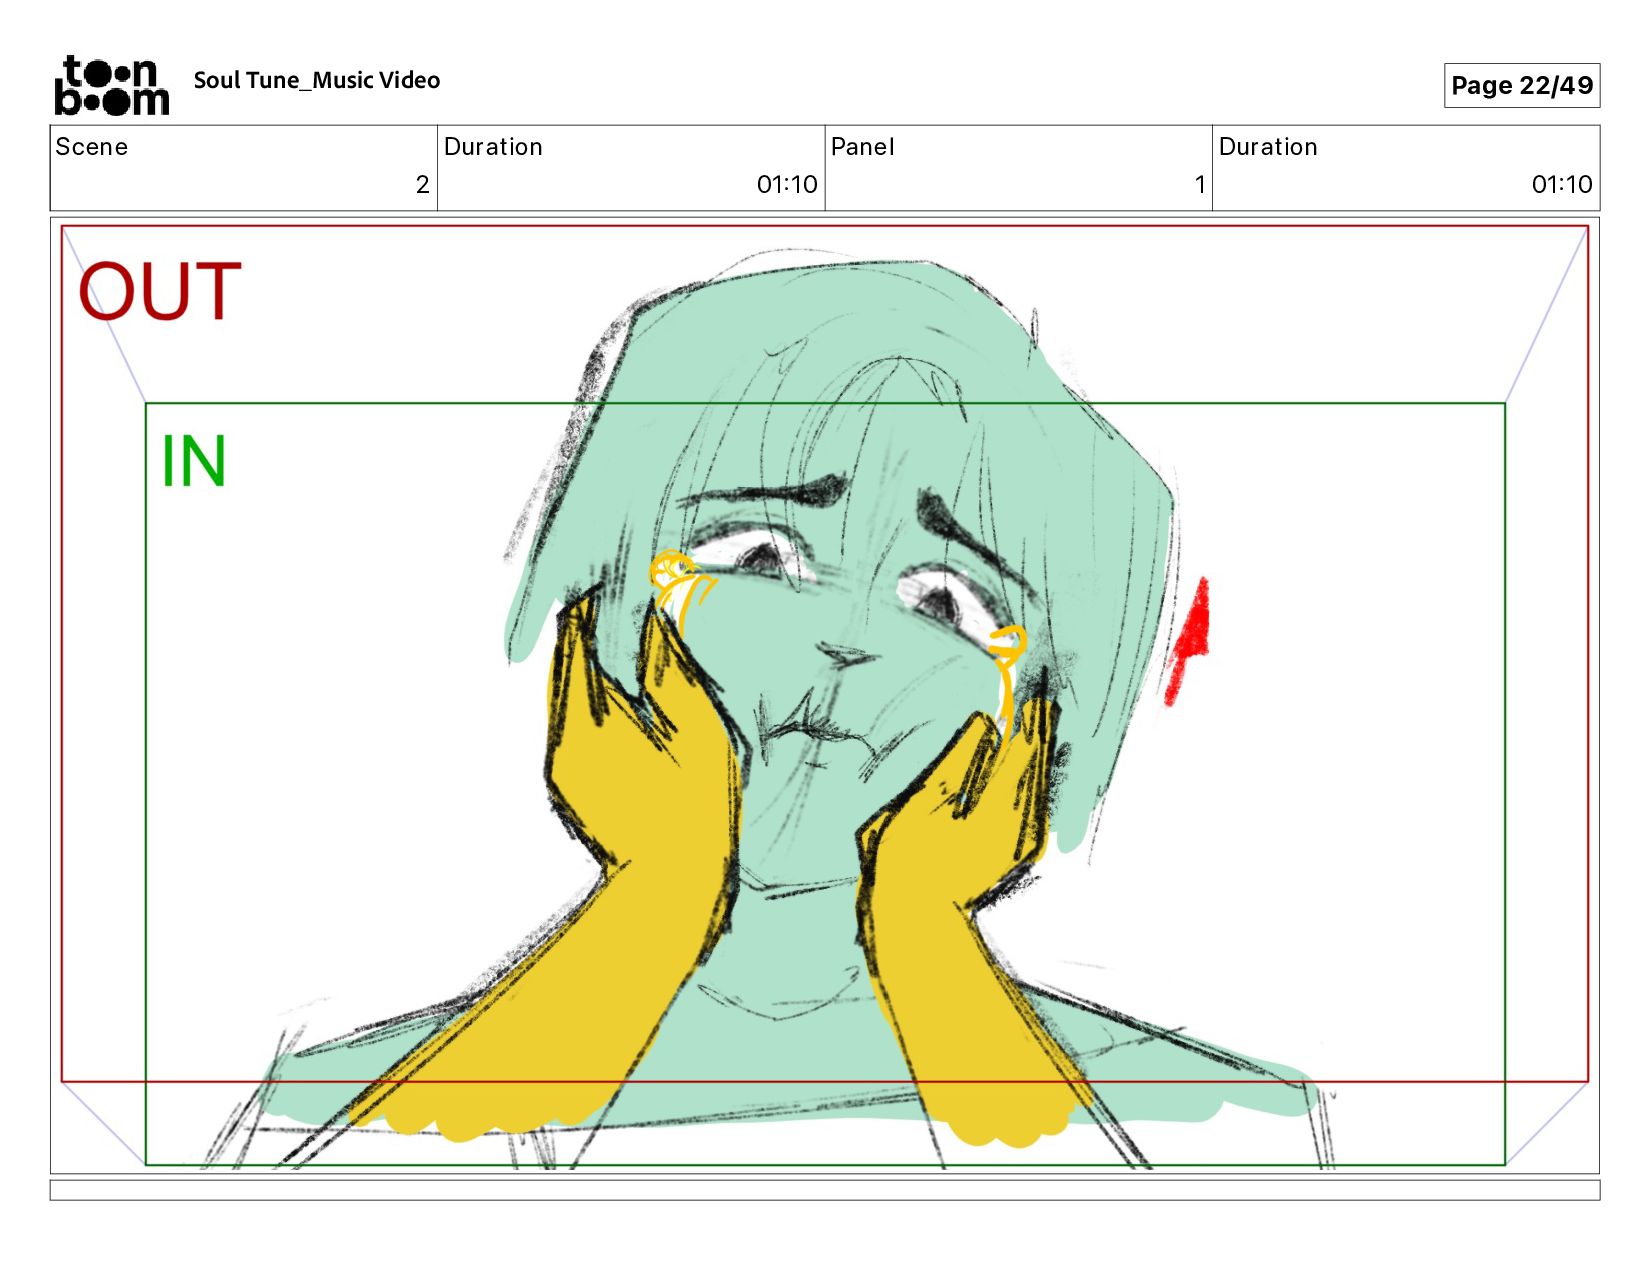1650x1275 pixels.
Task: Click the empty notes field below the panel
Action: tap(825, 1190)
